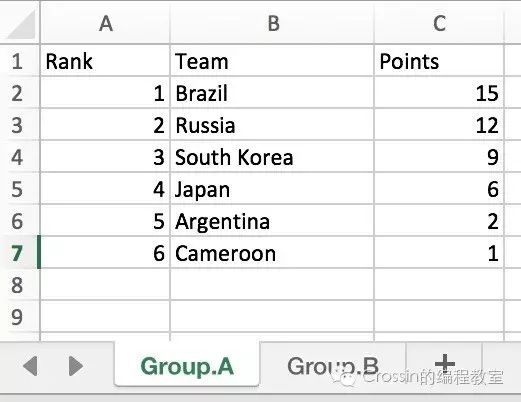Switch to the Group.B sheet tab
The image size is (521, 402).
point(333,366)
